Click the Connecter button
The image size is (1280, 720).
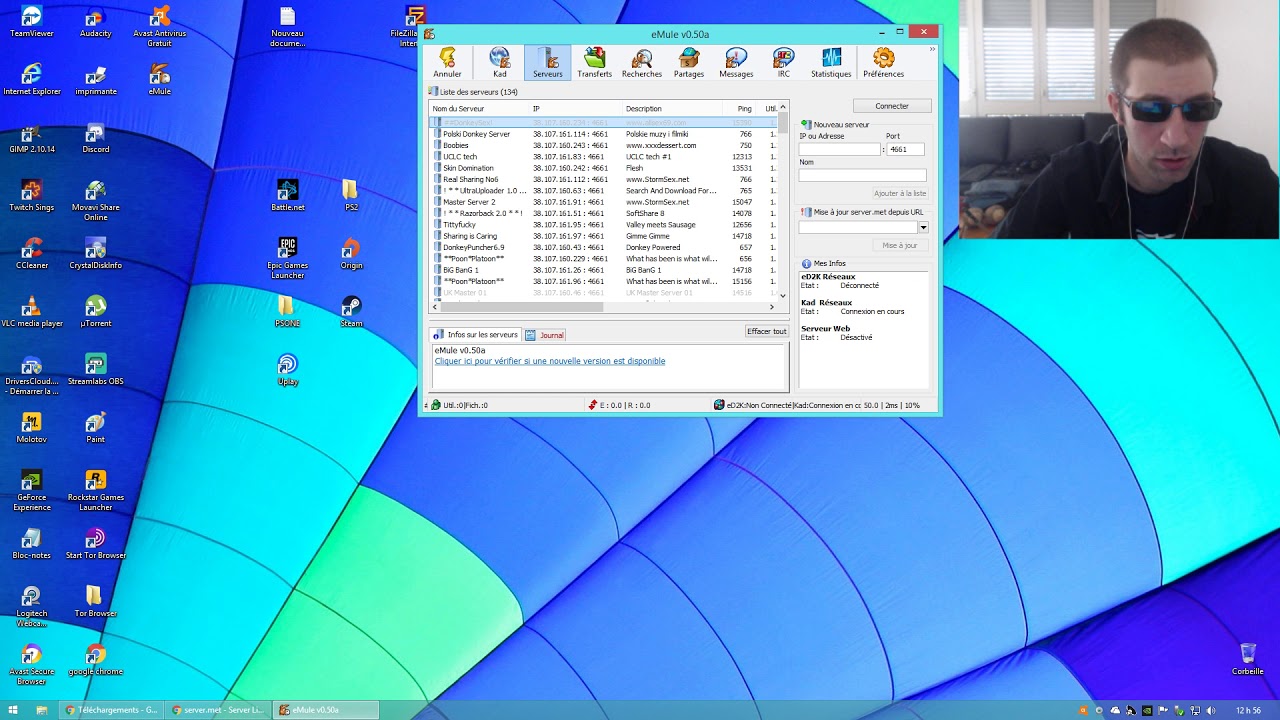pos(892,106)
